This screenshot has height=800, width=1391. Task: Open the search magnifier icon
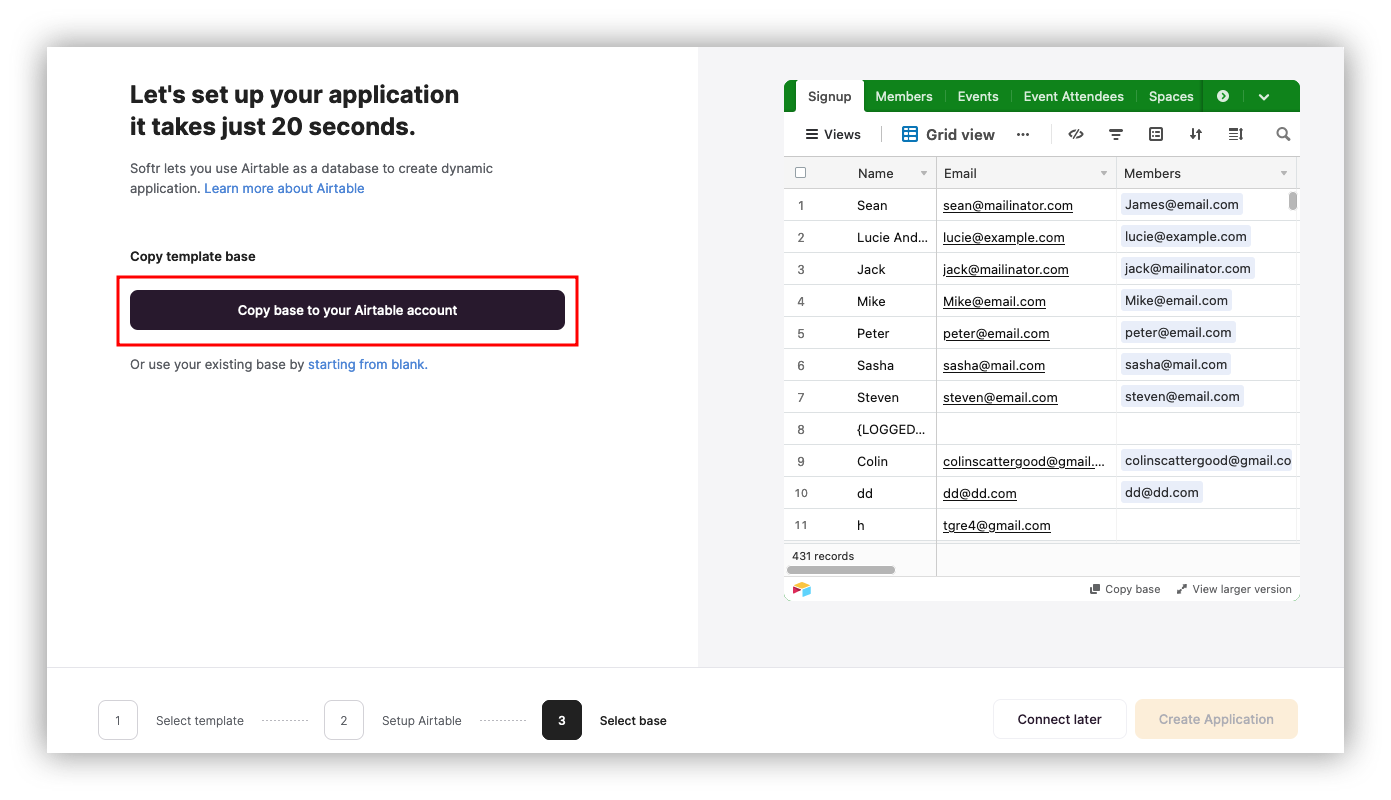pos(1283,134)
